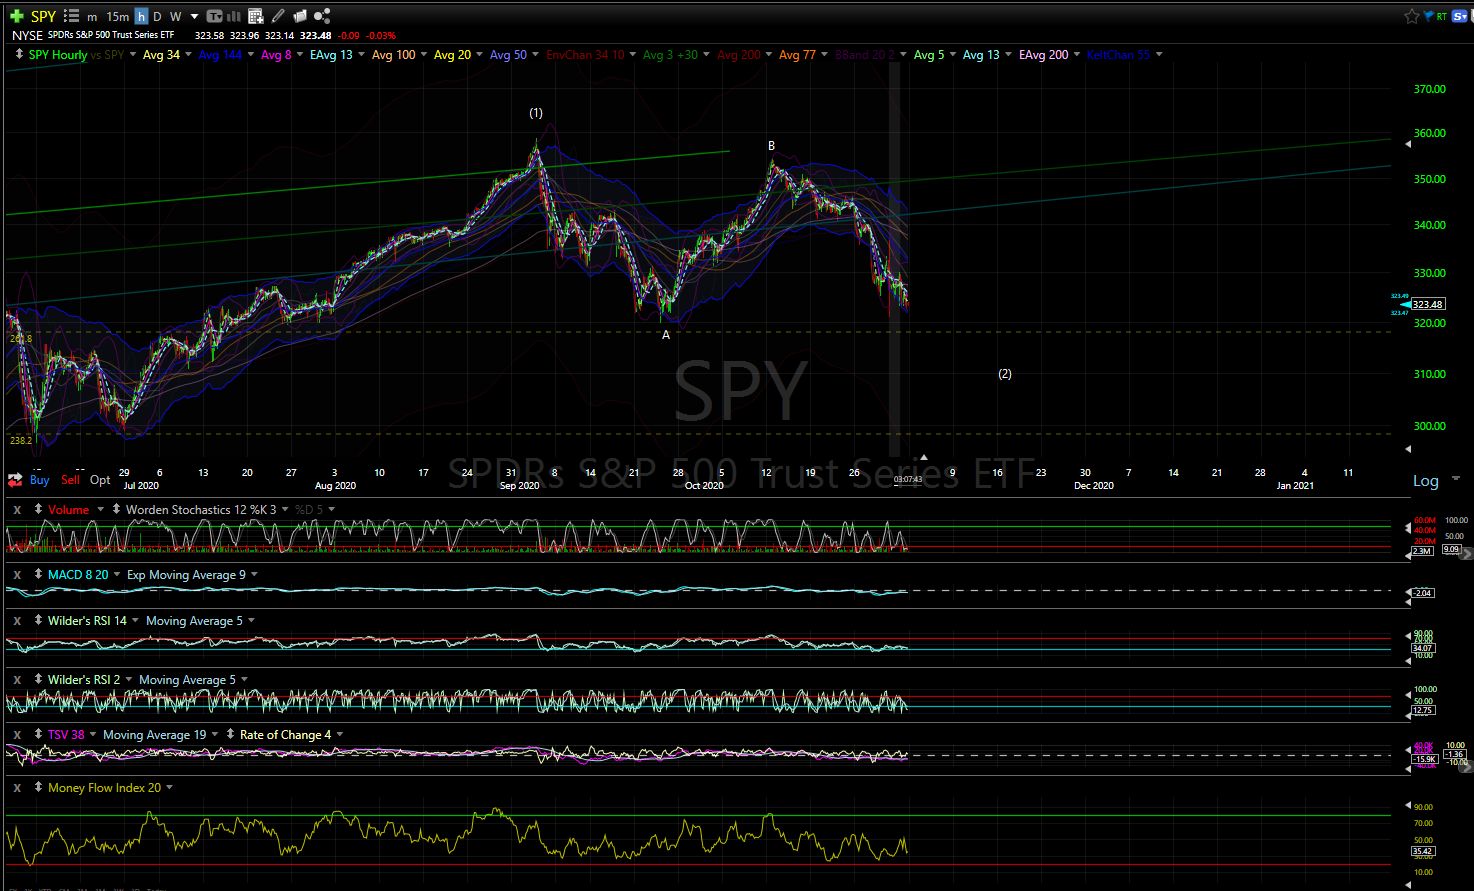Click move arrows beside Volume
The height and width of the screenshot is (891, 1474).
38,509
